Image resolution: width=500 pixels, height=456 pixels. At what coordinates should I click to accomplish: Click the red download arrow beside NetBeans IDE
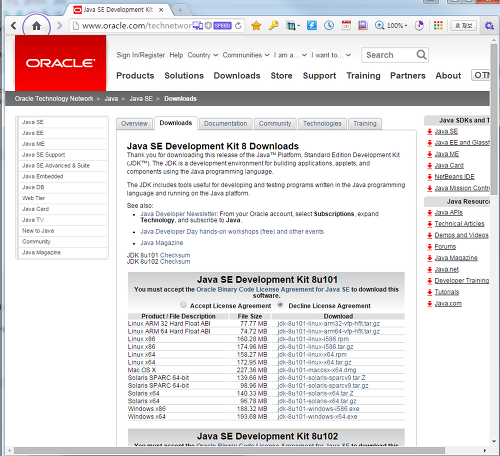[x=430, y=177]
